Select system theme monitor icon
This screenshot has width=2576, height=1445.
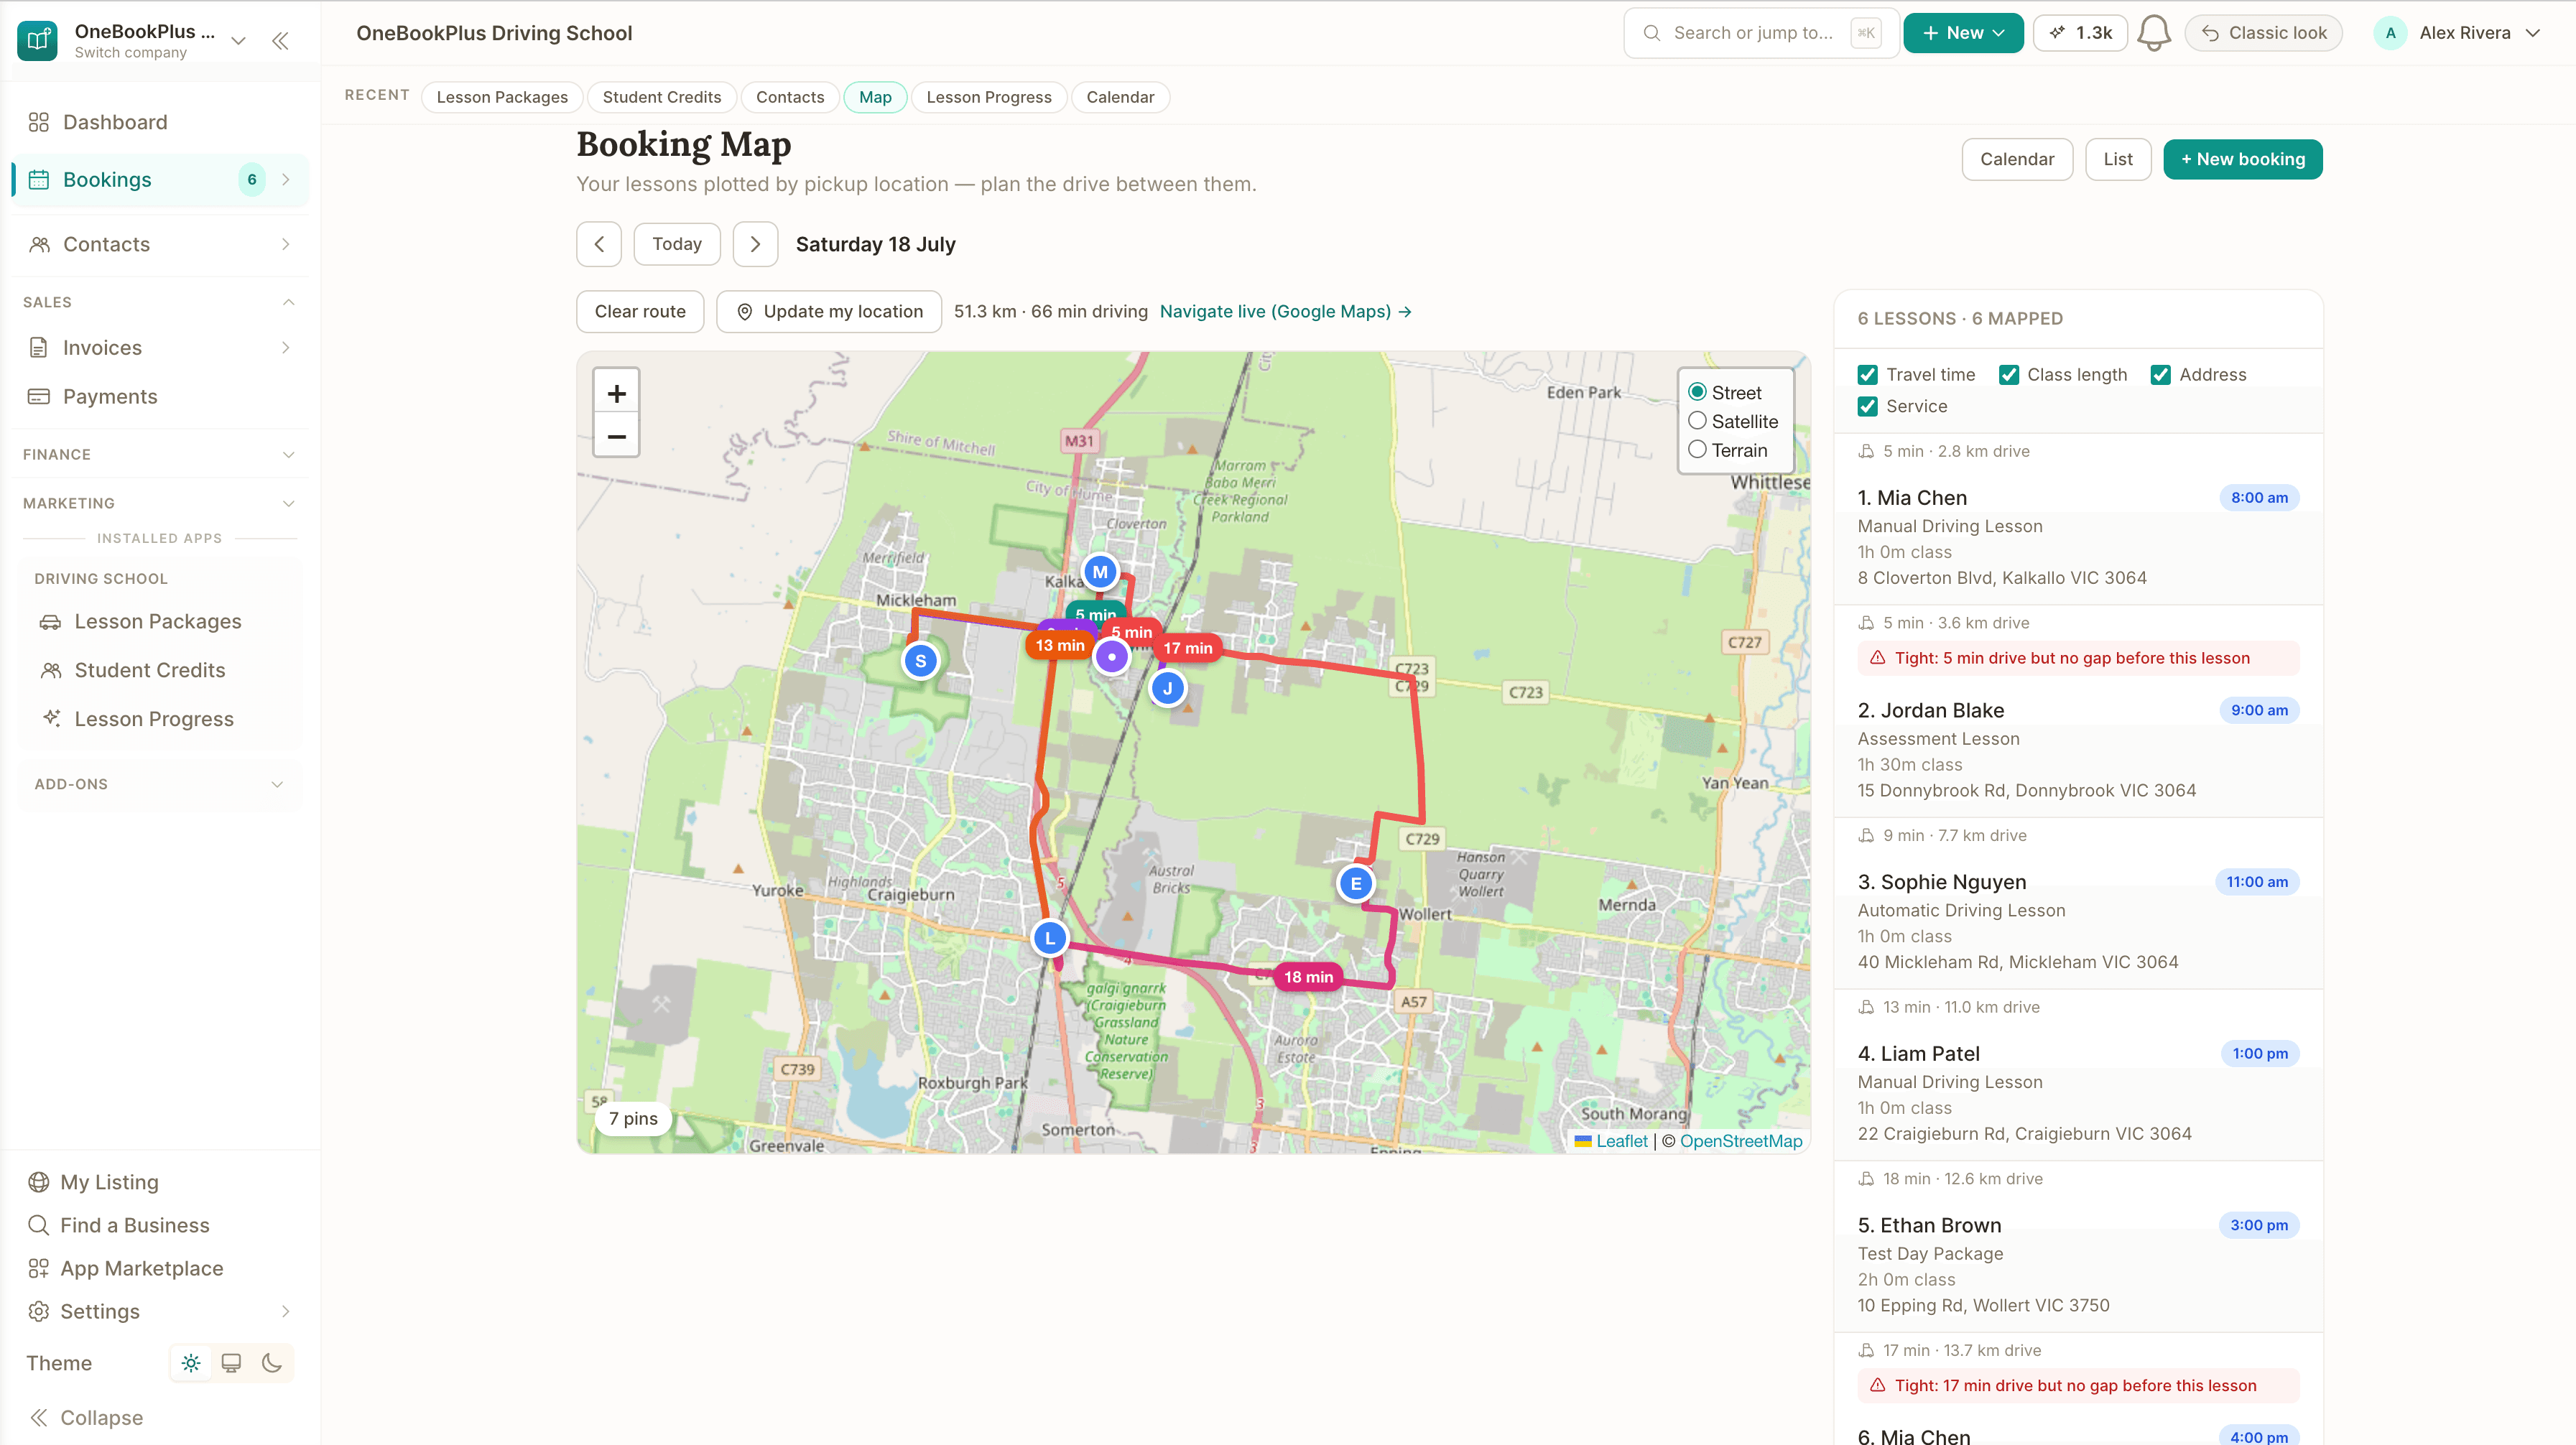tap(231, 1363)
